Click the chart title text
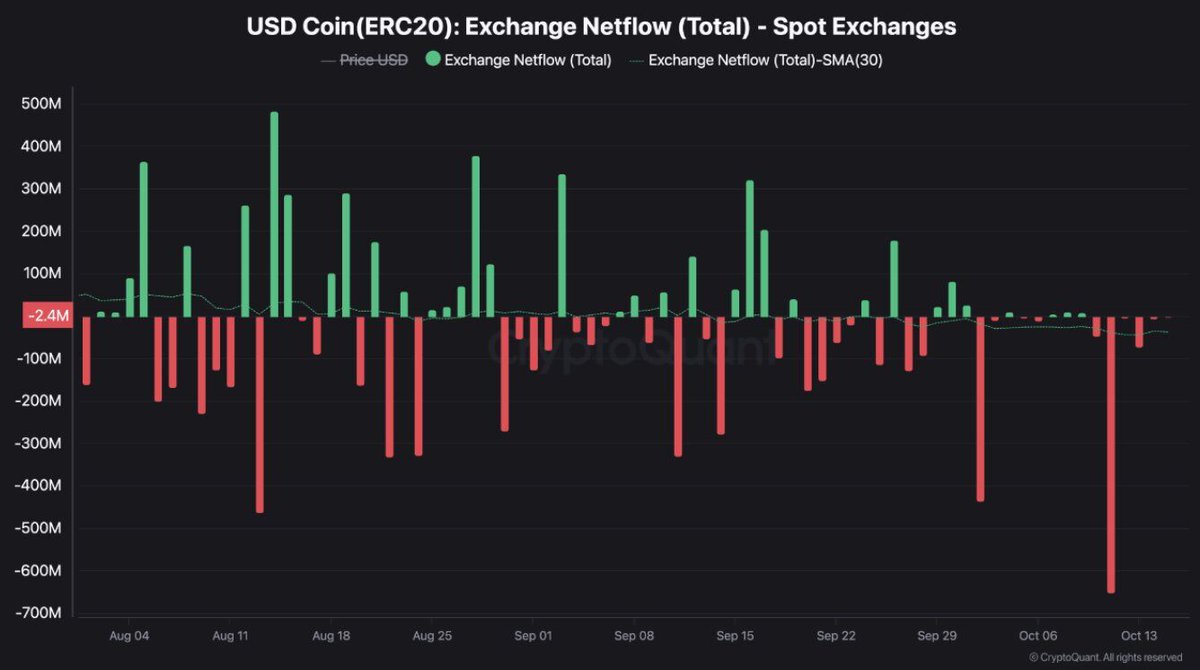 pyautogui.click(x=601, y=27)
